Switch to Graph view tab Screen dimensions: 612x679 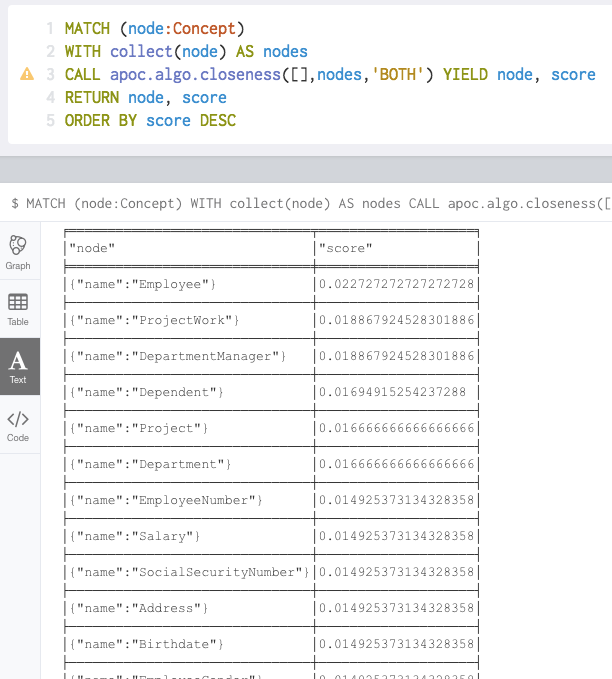19,252
